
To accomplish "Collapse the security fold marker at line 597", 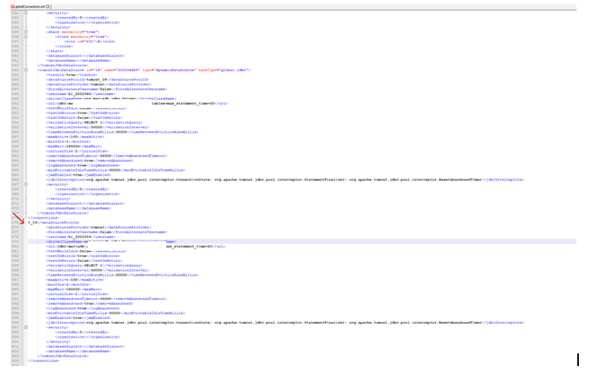I will tap(26, 327).
